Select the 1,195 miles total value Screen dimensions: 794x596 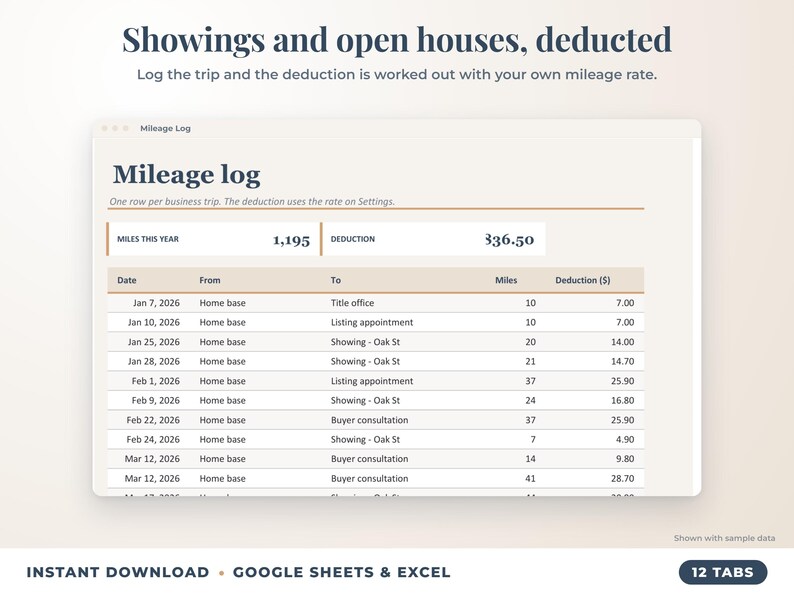pyautogui.click(x=291, y=240)
